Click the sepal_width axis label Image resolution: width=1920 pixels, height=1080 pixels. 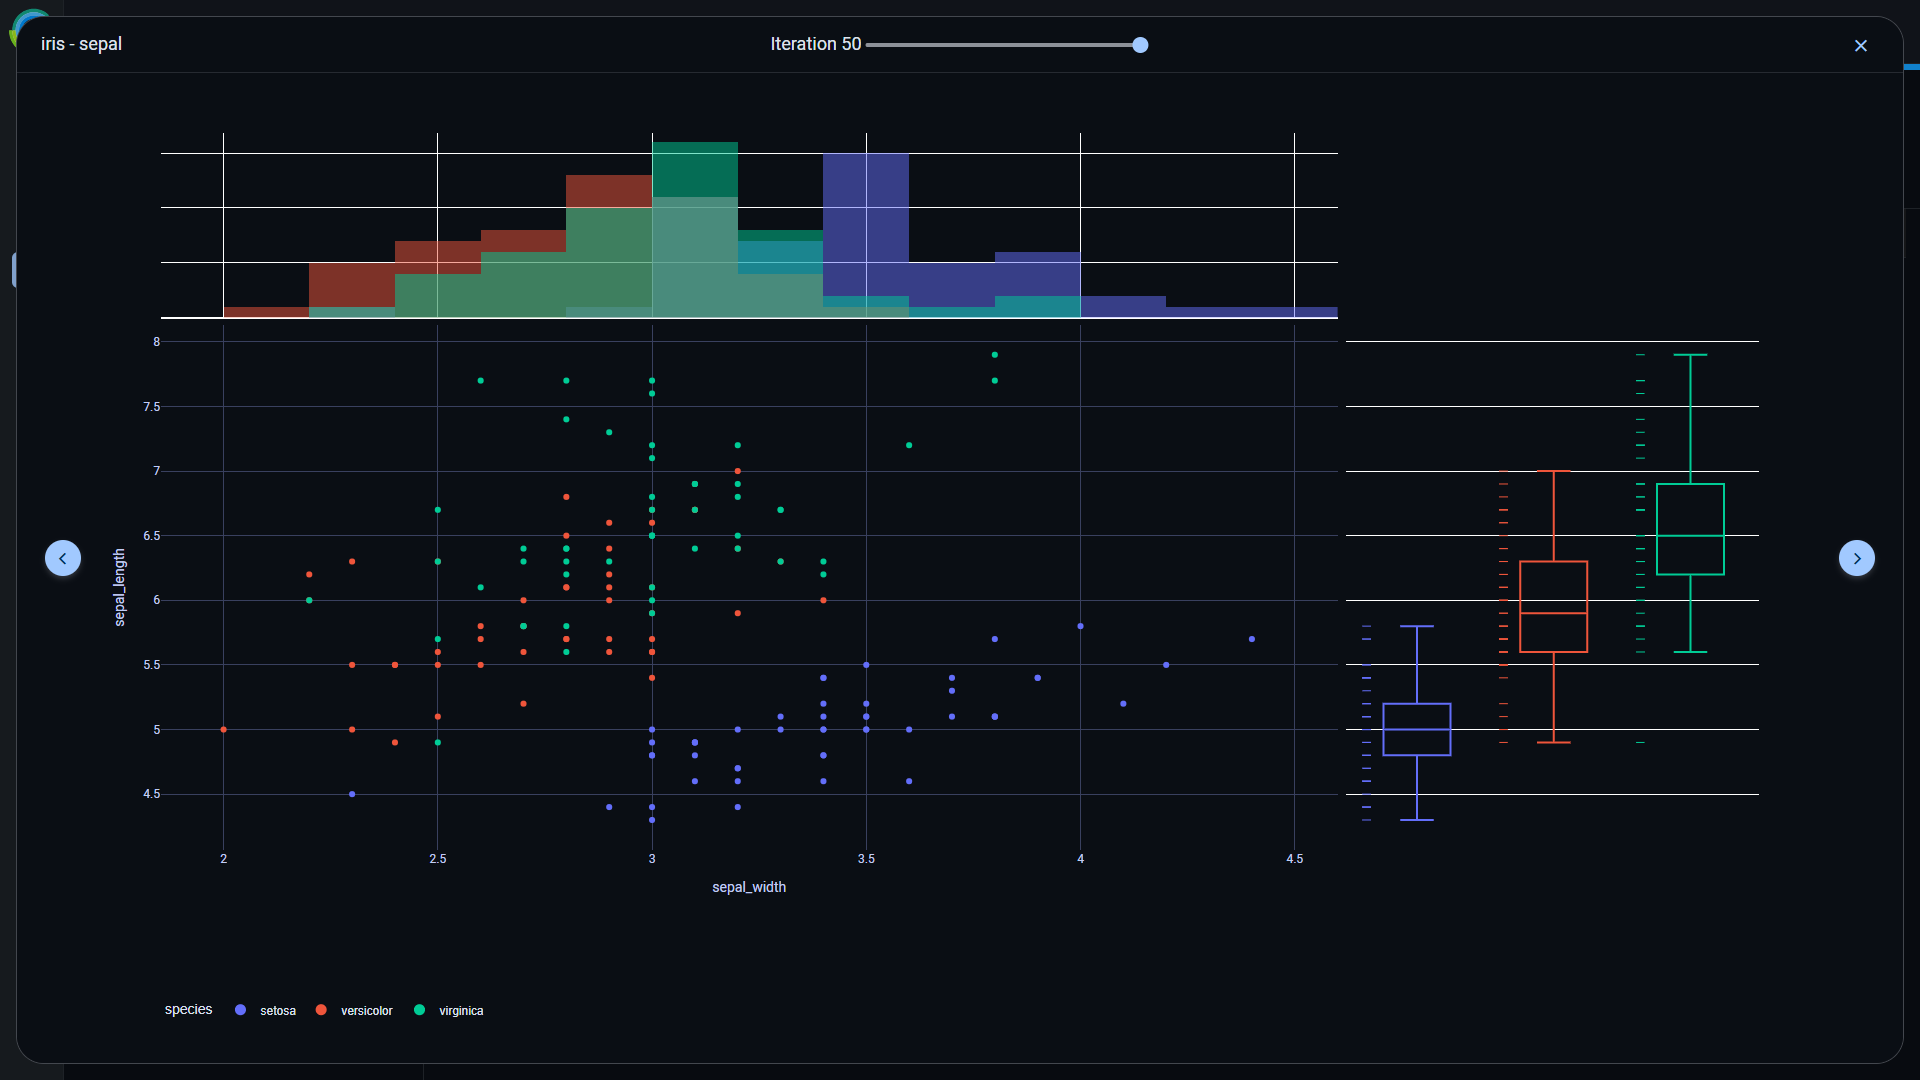(x=748, y=887)
